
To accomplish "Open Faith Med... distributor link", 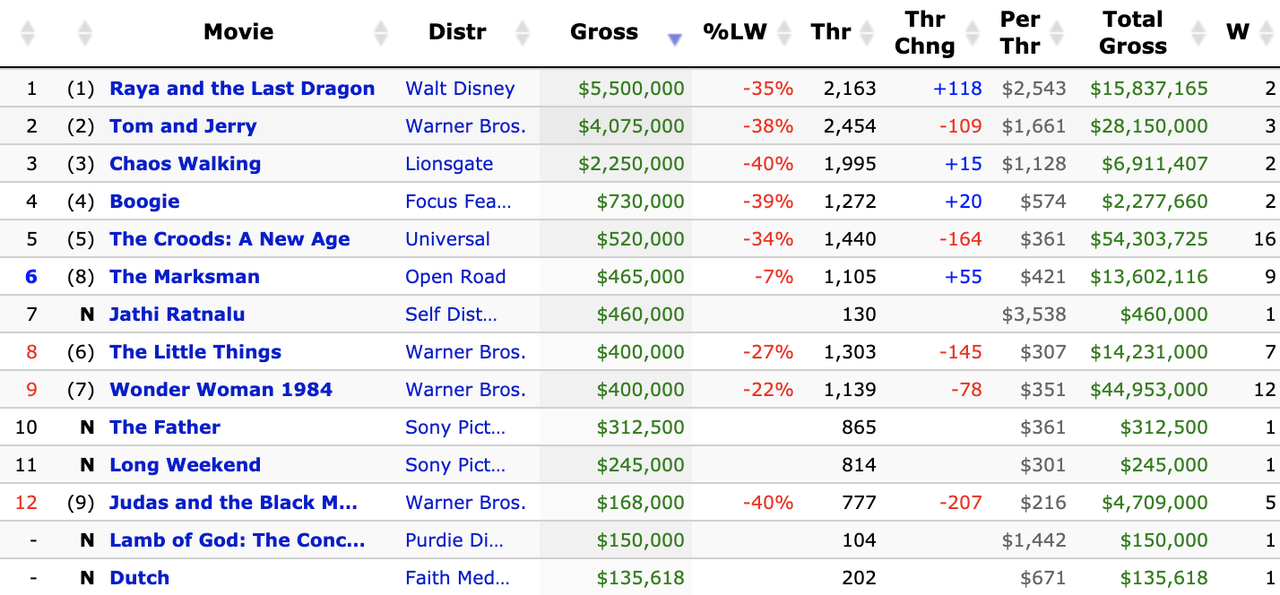I will coord(458,578).
